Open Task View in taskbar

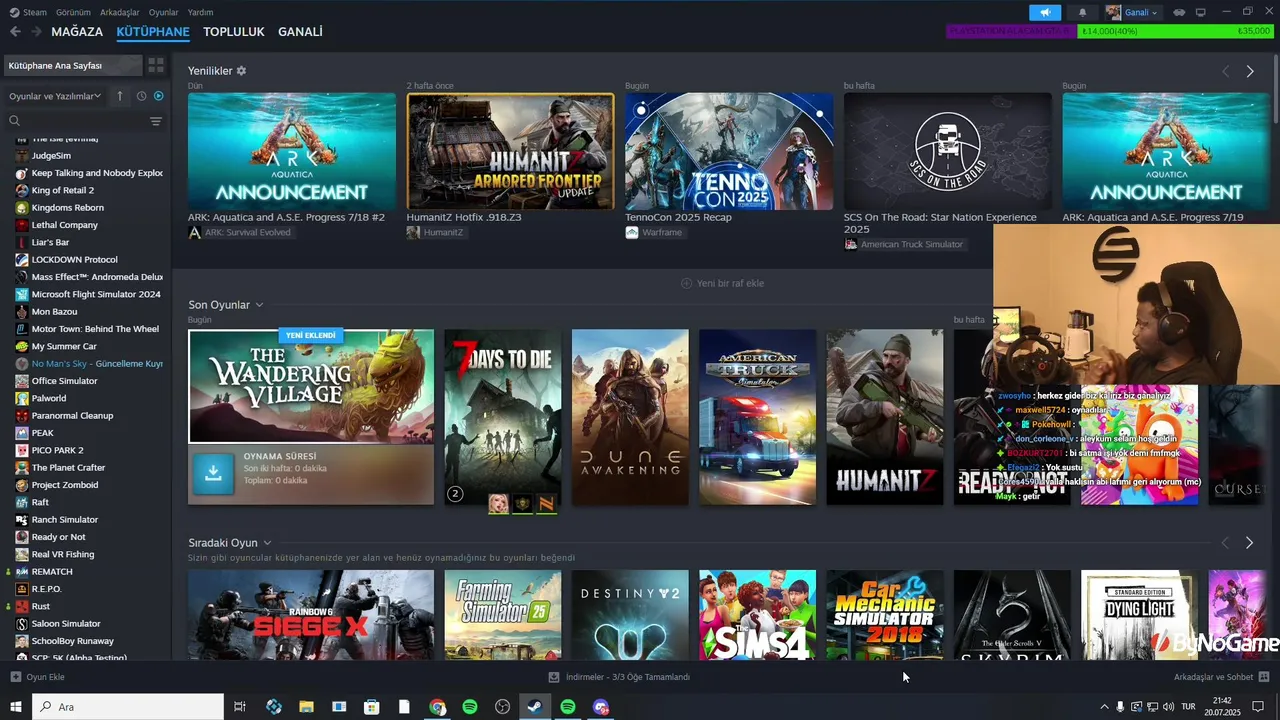pos(240,707)
